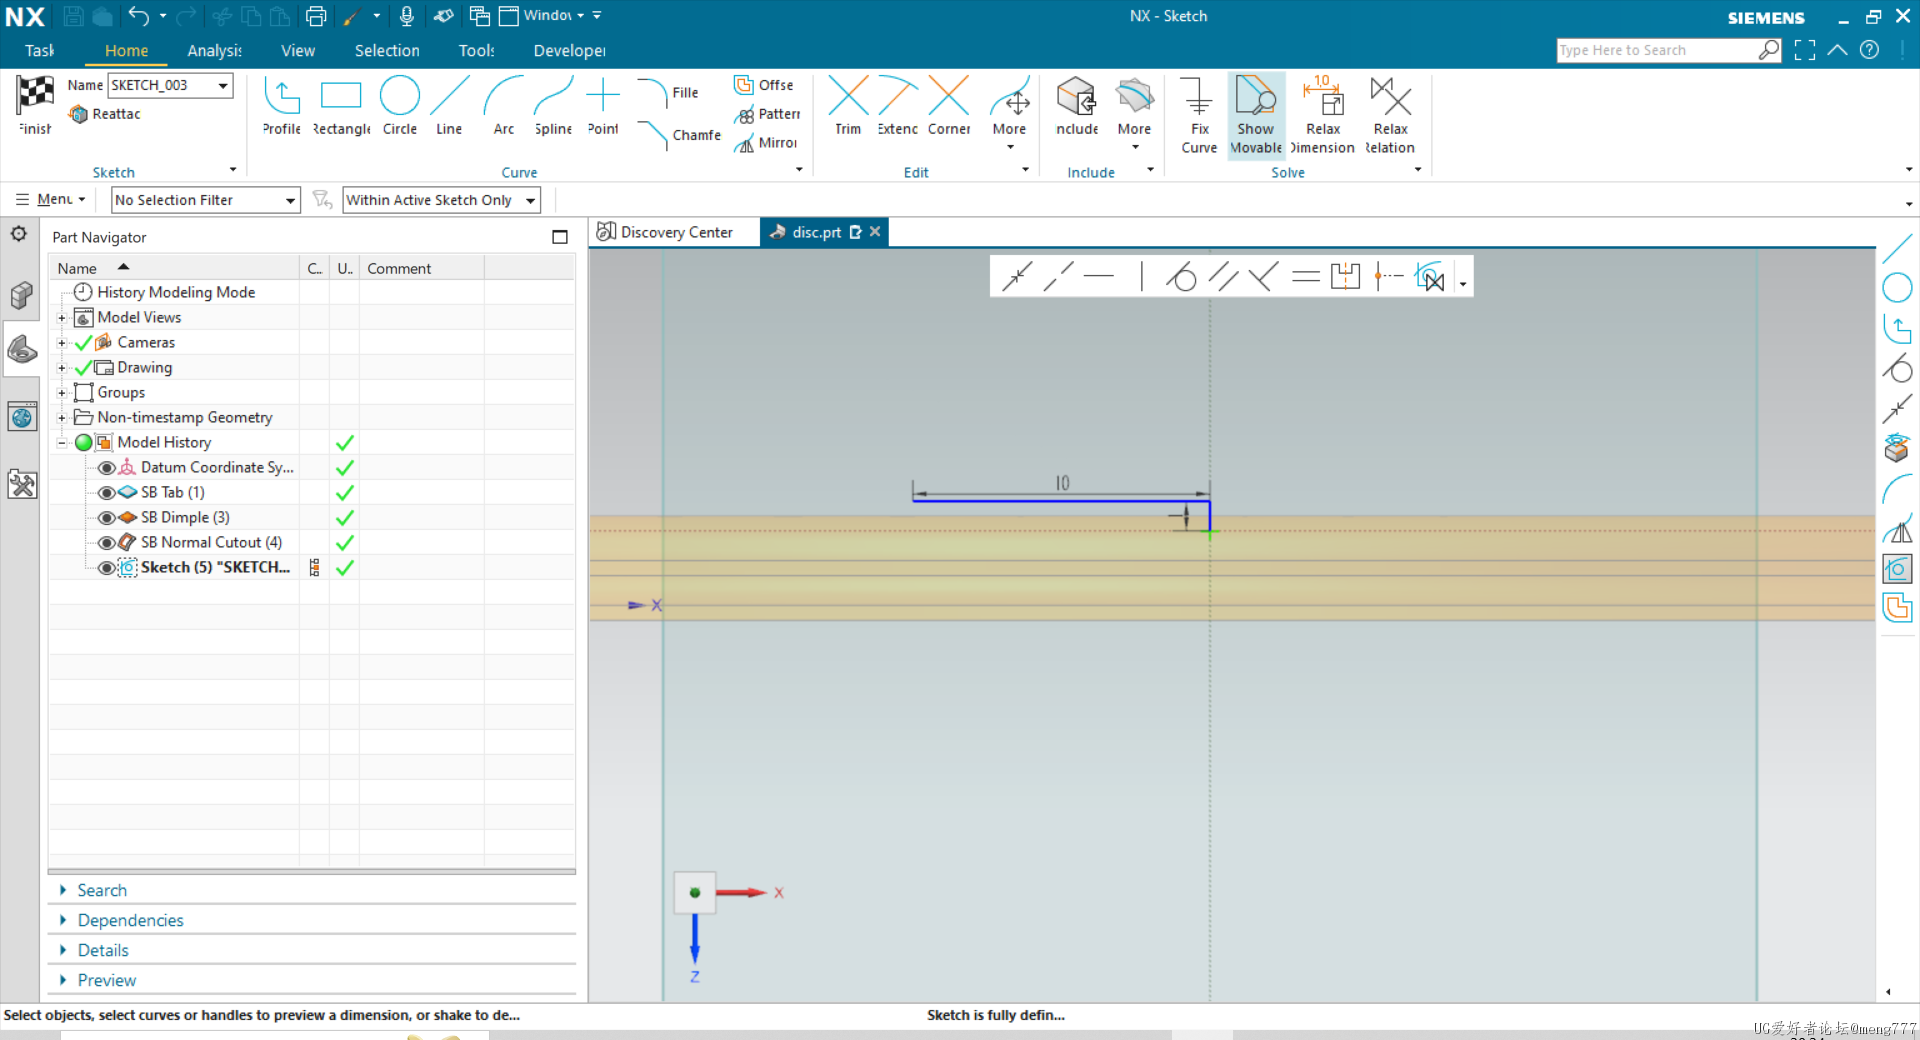This screenshot has width=1920, height=1040.
Task: Close the disc.prt tab
Action: (x=875, y=232)
